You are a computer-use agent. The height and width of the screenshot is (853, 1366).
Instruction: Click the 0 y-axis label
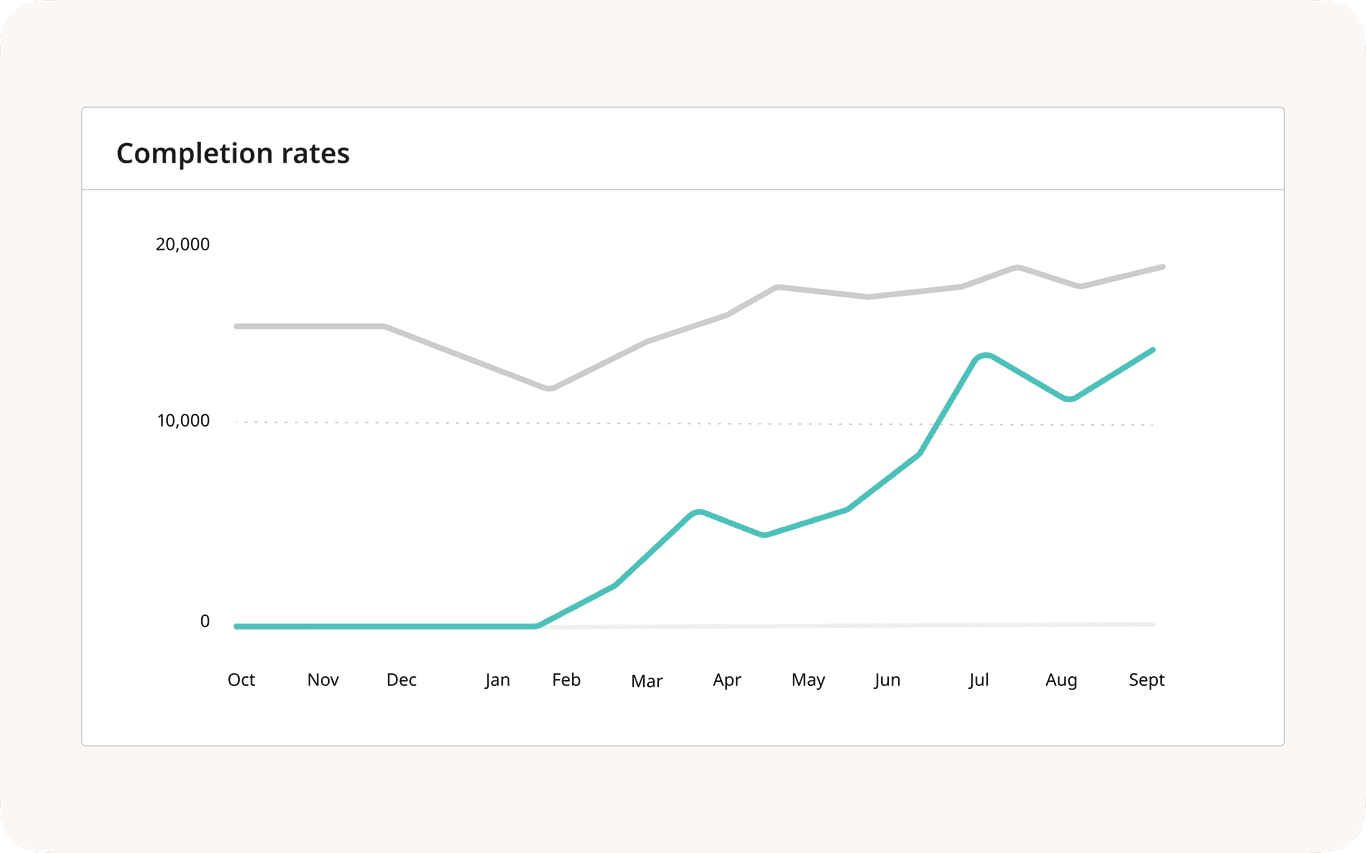205,621
